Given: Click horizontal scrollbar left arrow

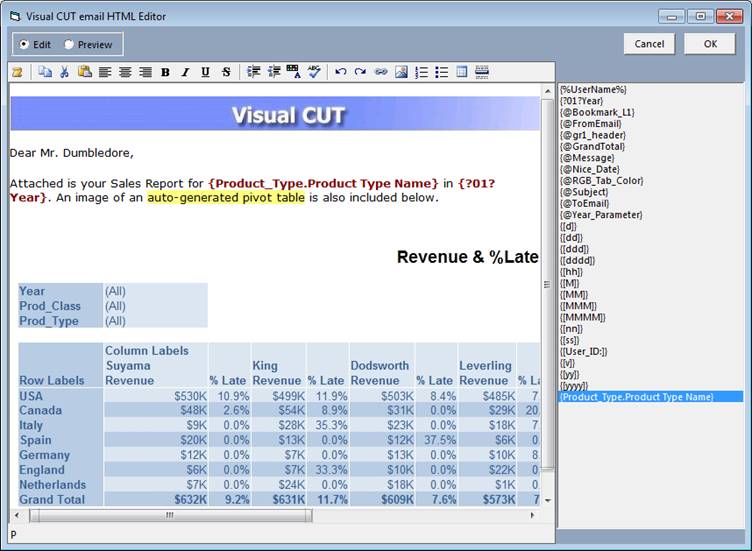Looking at the screenshot, I should (x=17, y=516).
